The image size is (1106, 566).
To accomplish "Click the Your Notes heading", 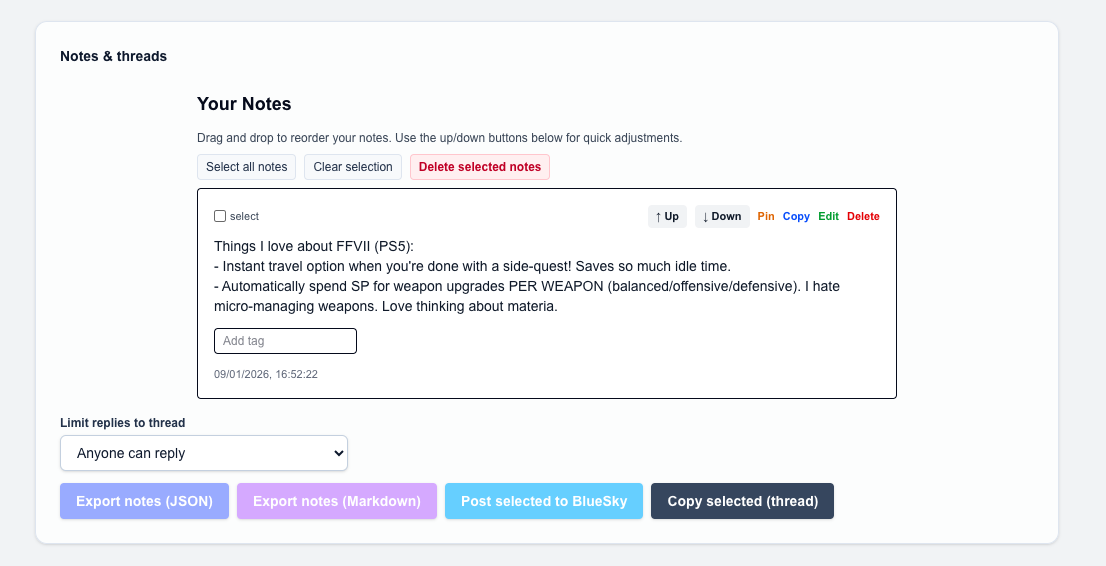I will (x=244, y=104).
